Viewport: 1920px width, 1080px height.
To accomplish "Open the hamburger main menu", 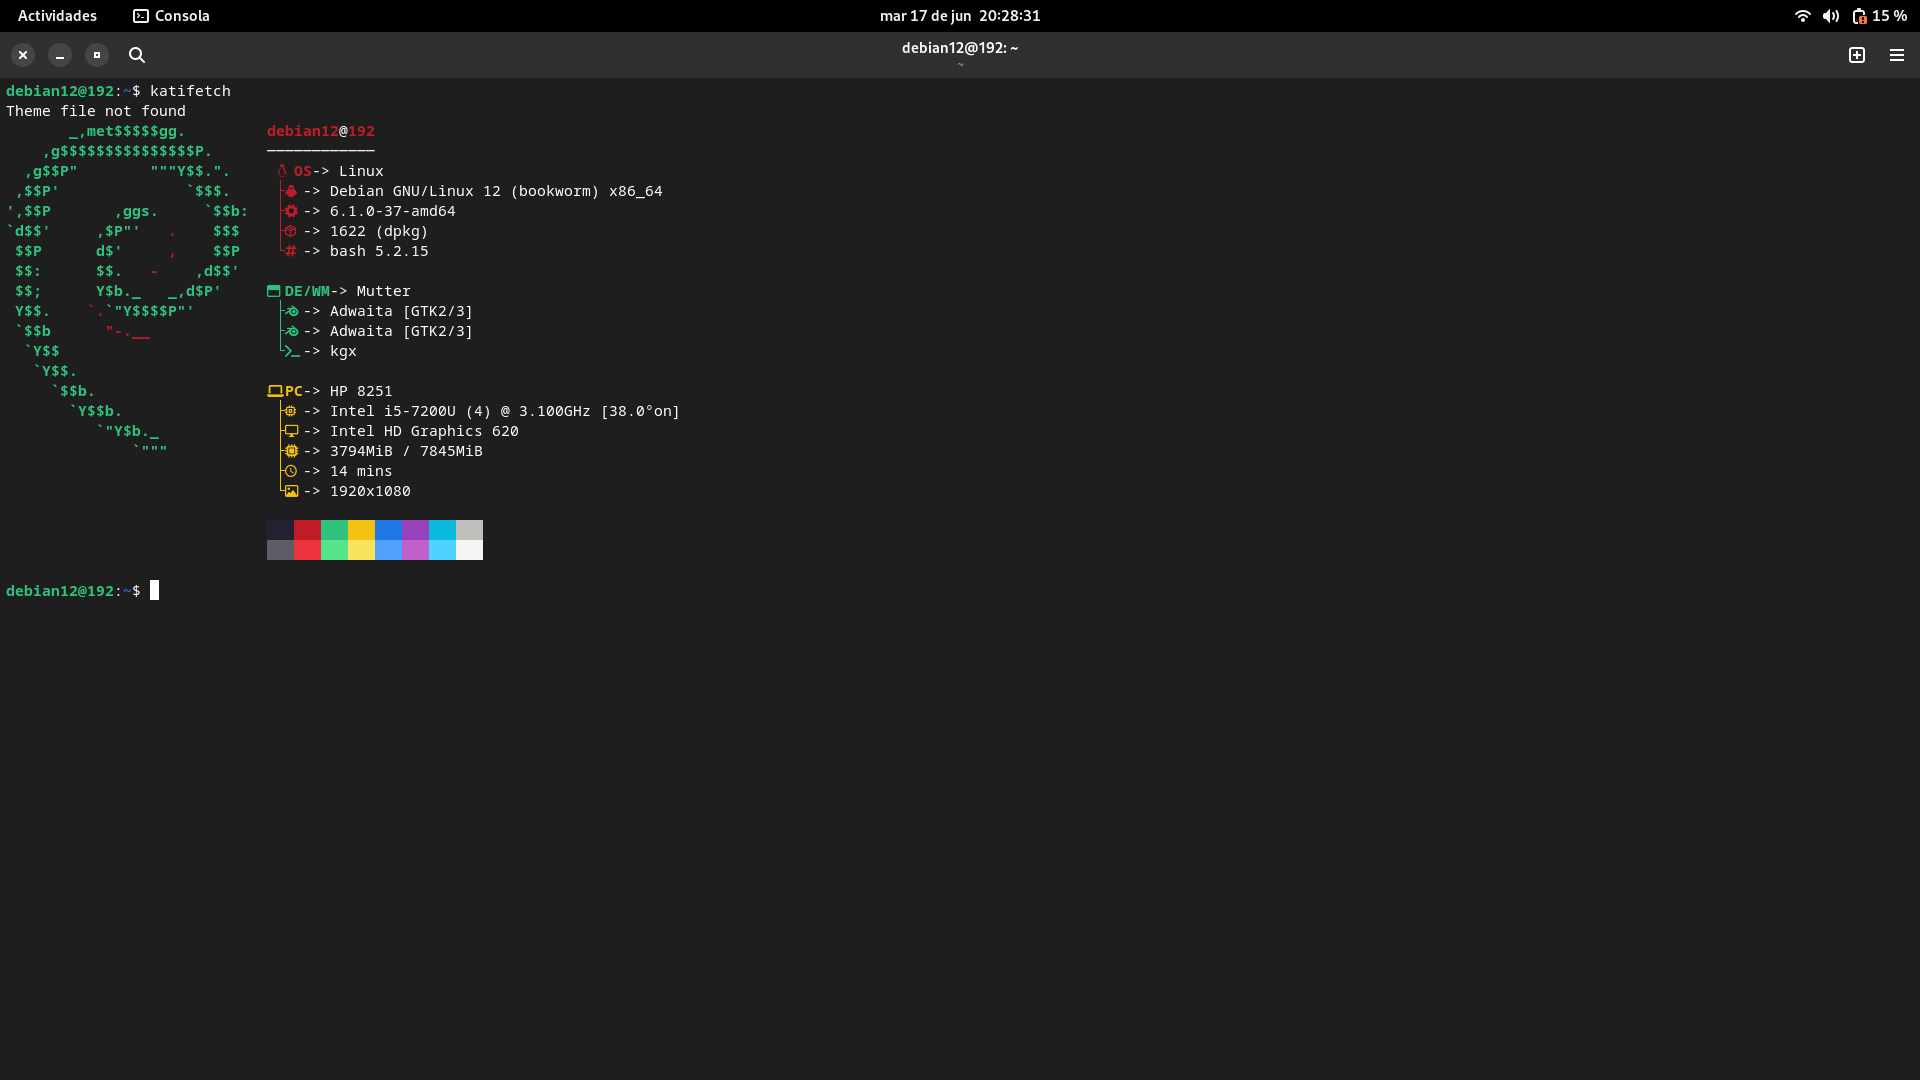I will (x=1897, y=55).
